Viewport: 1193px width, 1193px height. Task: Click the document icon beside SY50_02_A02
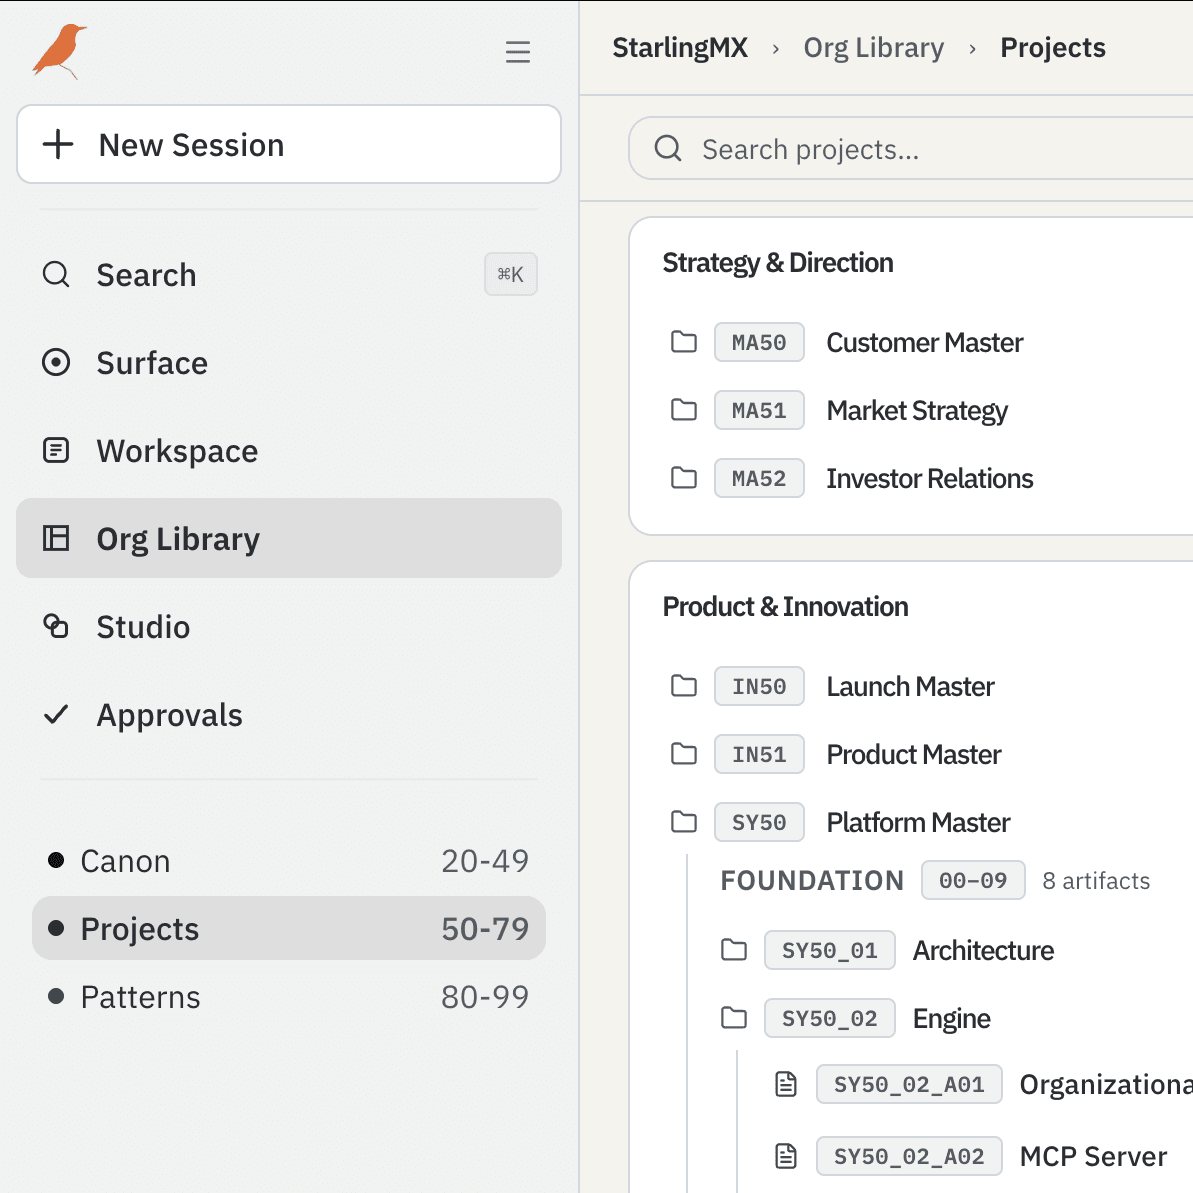pyautogui.click(x=786, y=1156)
